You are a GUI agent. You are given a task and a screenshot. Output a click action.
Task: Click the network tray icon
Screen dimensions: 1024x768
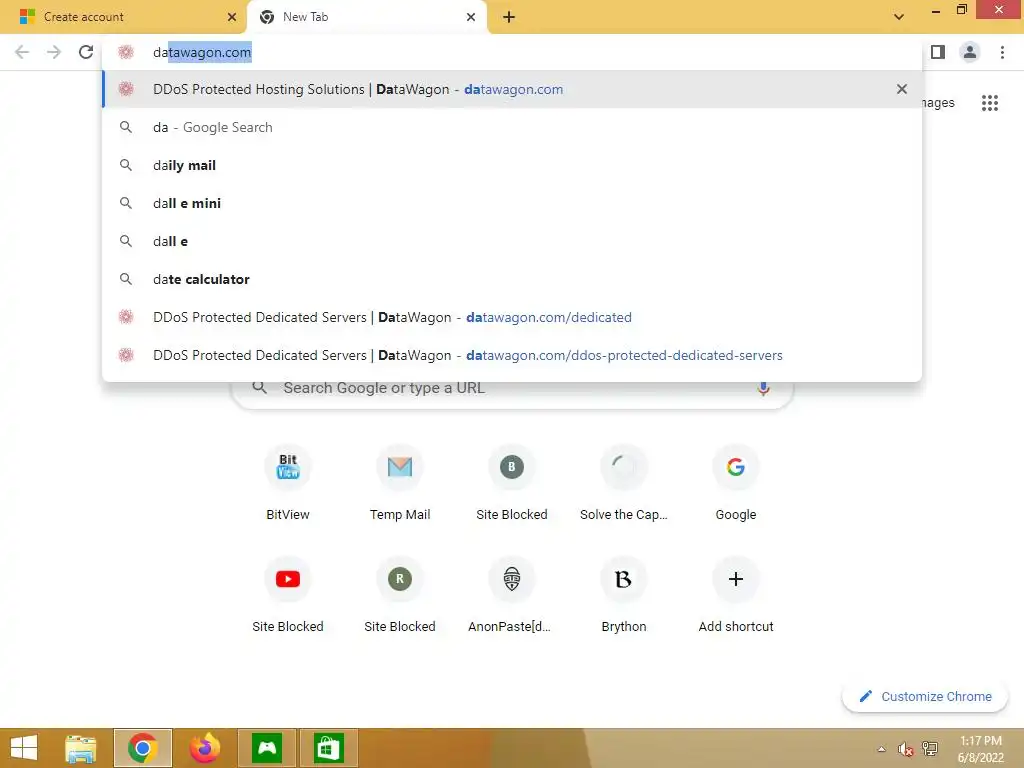[930, 749]
